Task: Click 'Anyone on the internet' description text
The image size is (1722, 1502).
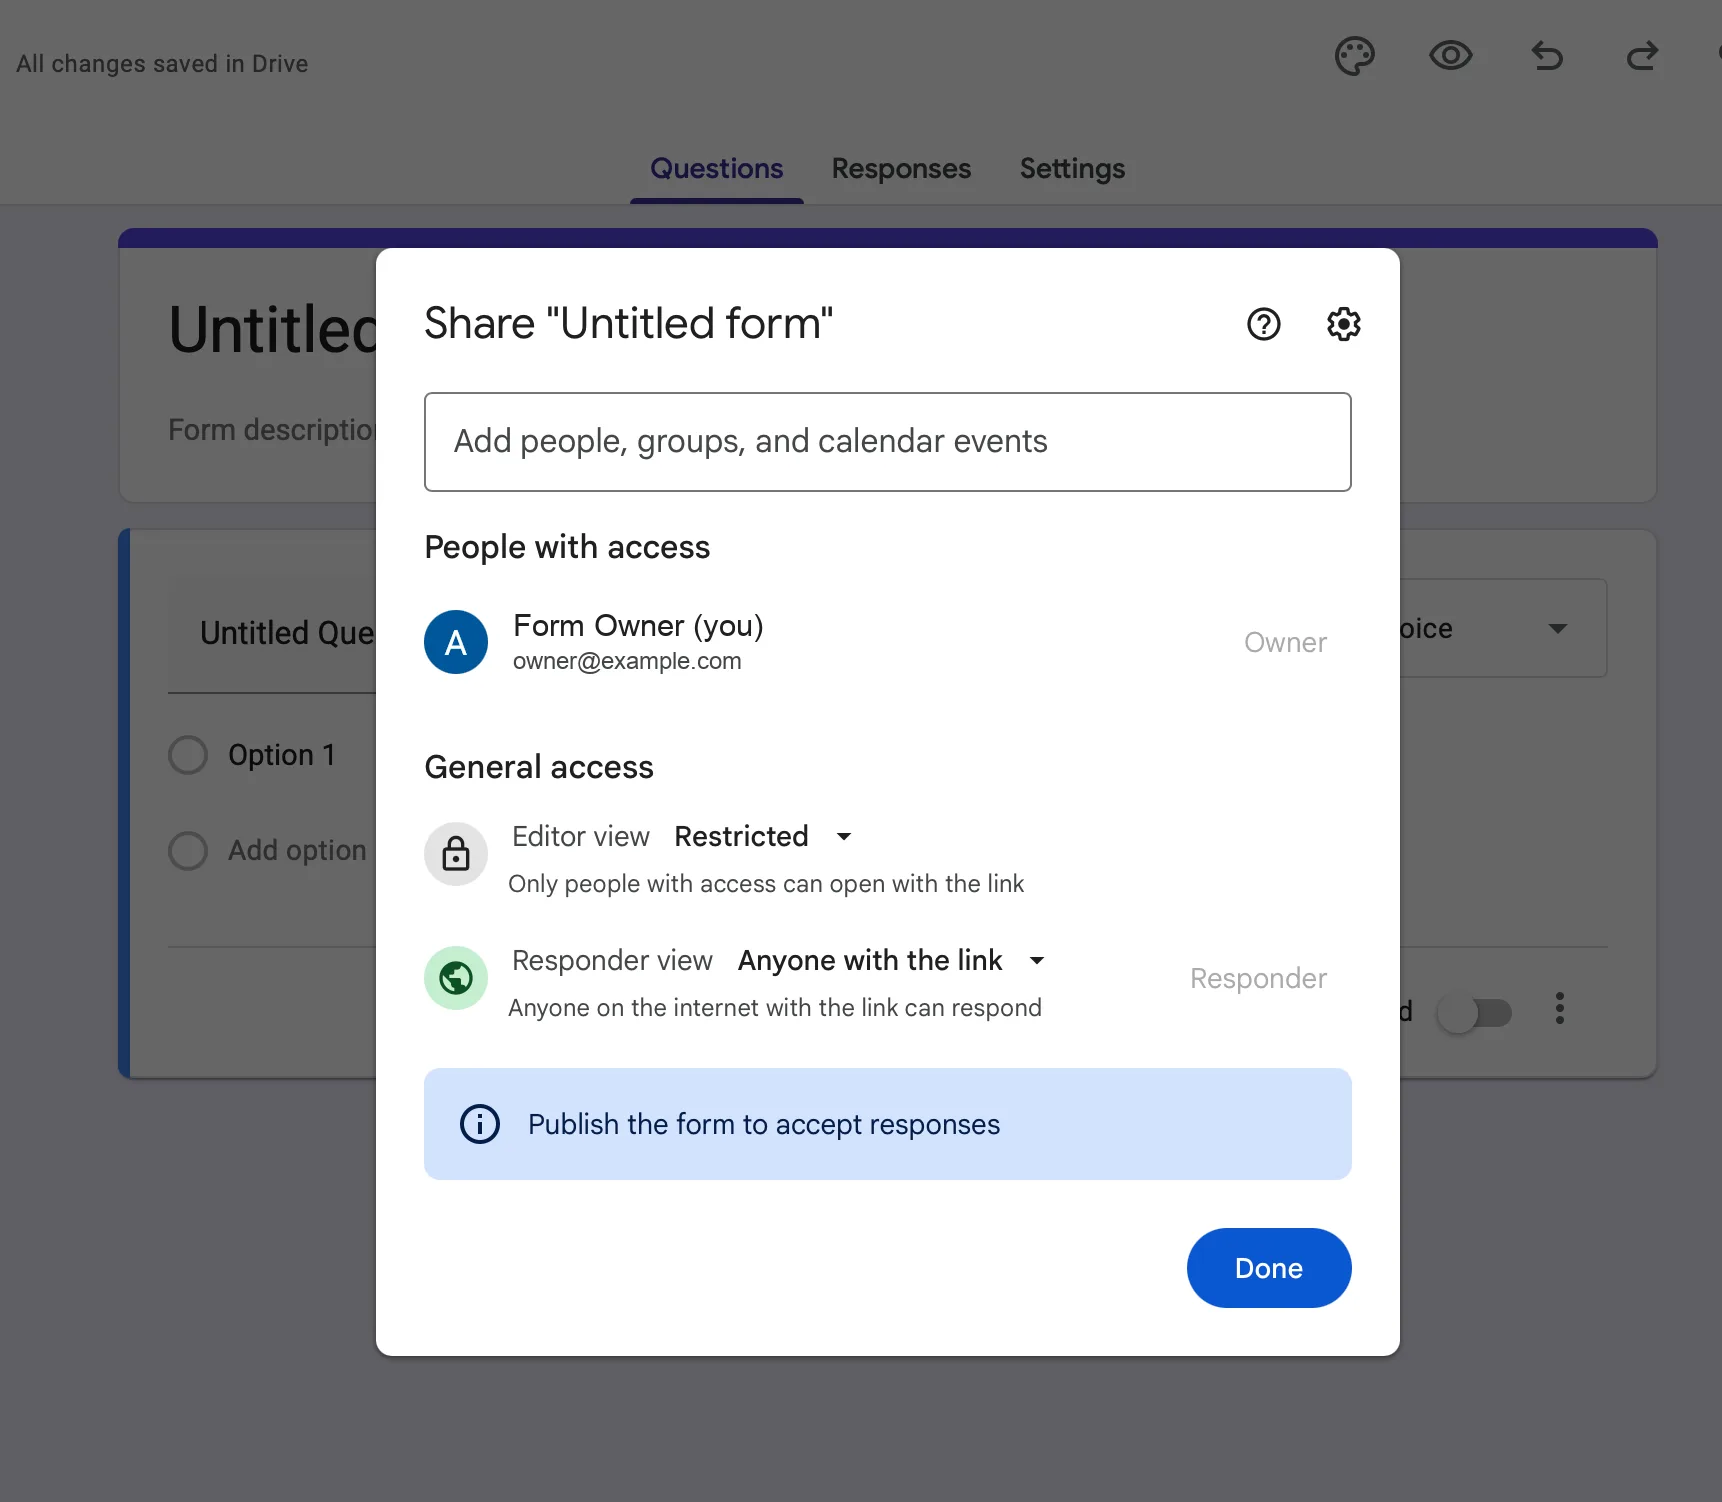Action: pyautogui.click(x=775, y=1008)
